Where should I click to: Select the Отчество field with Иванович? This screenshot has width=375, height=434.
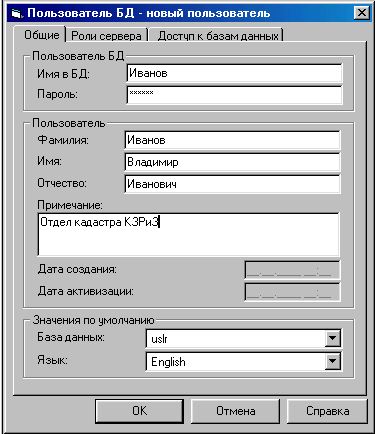click(232, 184)
